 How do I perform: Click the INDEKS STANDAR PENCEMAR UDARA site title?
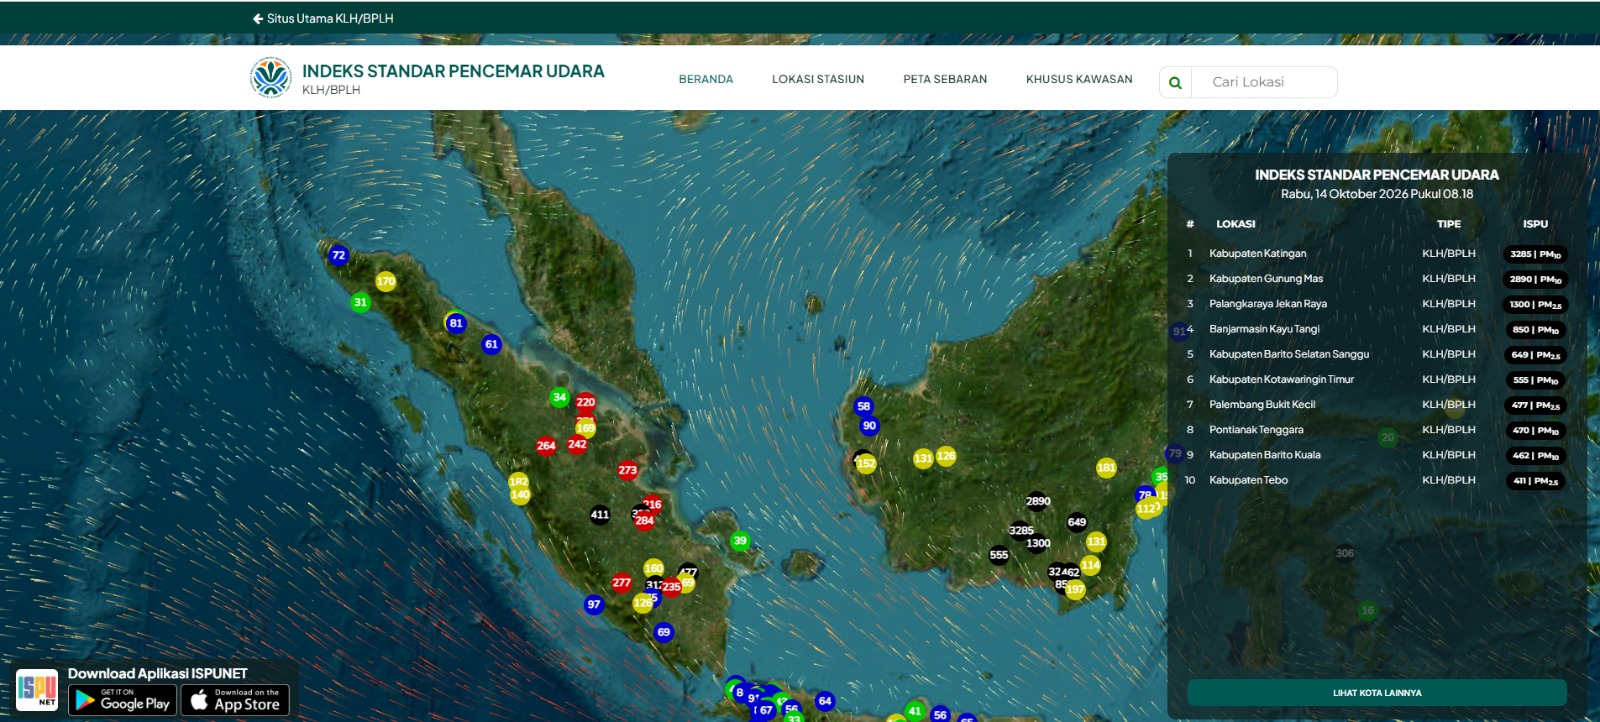pos(453,71)
